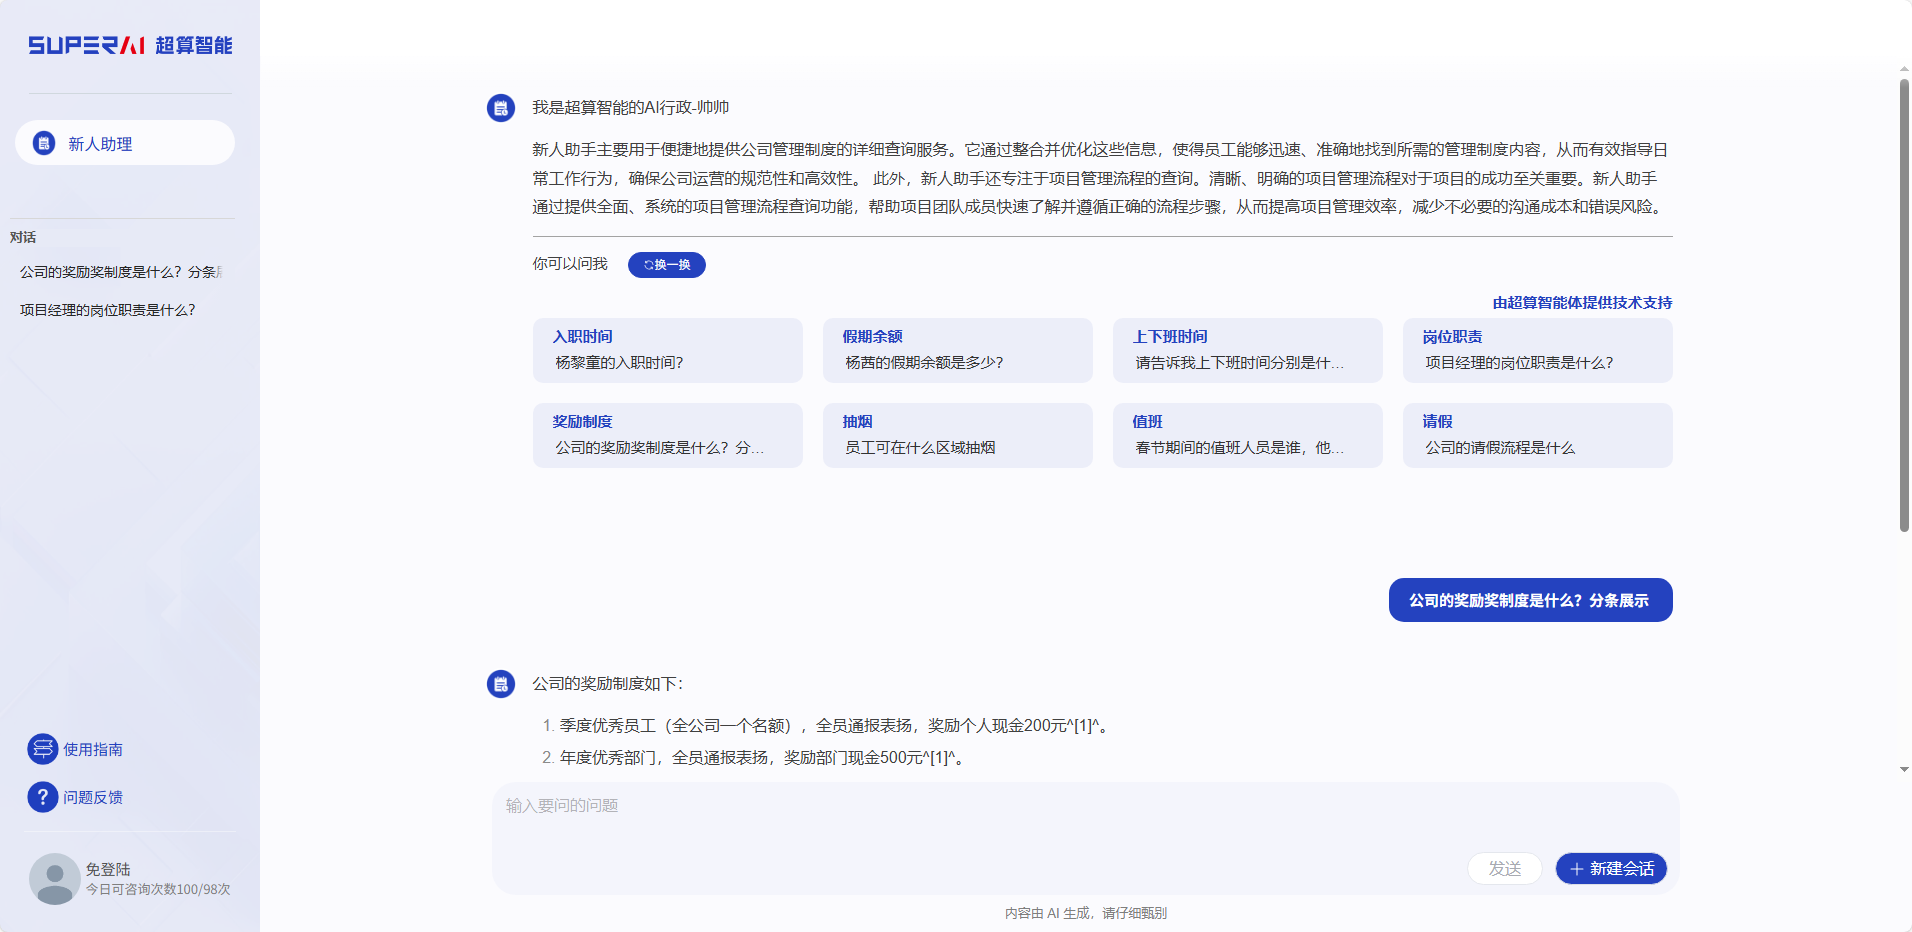
Task: Click the 换一换 refresh suggestions button
Action: click(667, 265)
